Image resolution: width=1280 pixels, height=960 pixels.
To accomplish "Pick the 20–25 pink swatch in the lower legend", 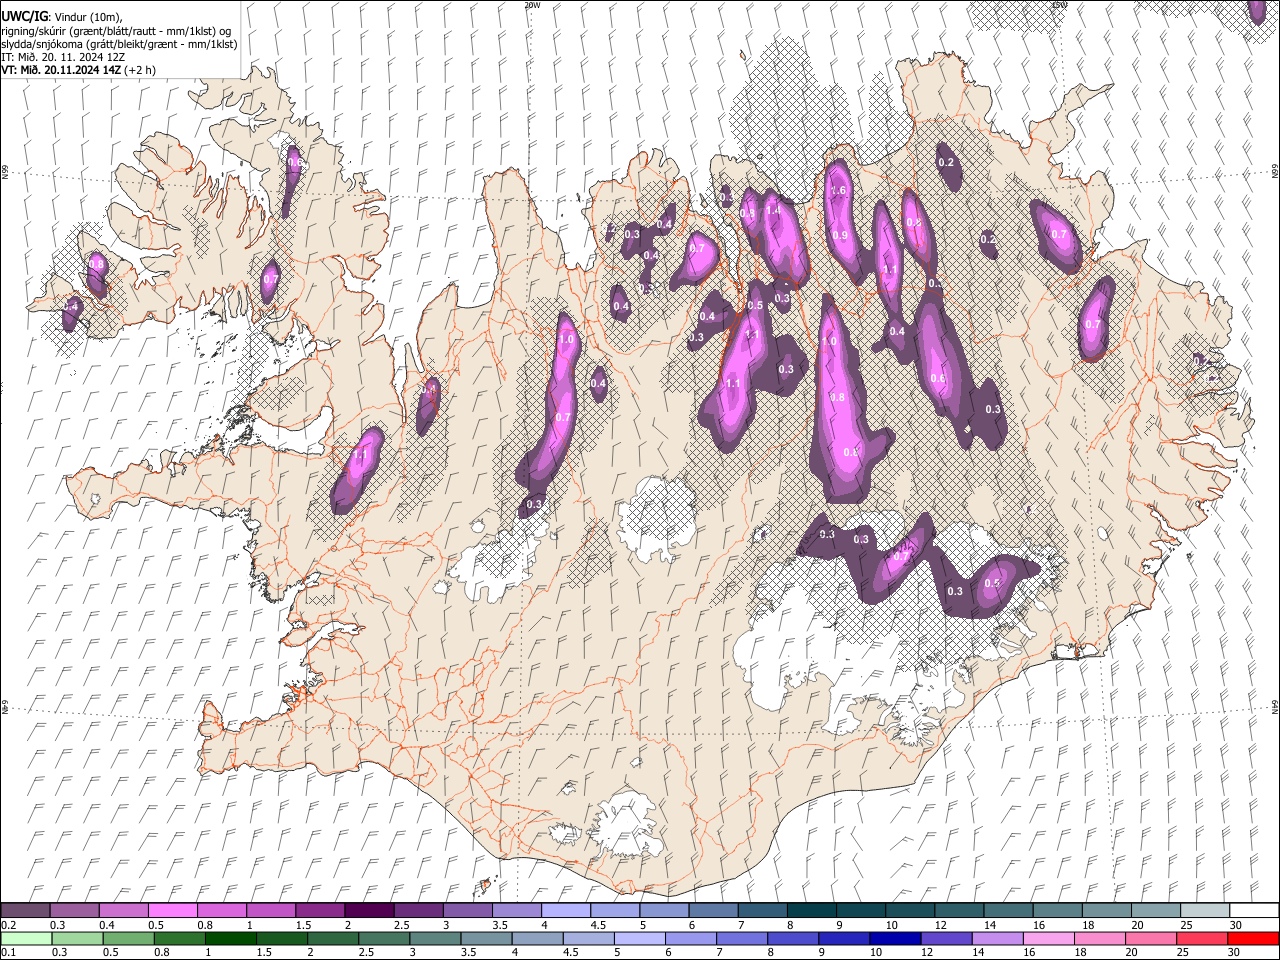I will [1150, 938].
